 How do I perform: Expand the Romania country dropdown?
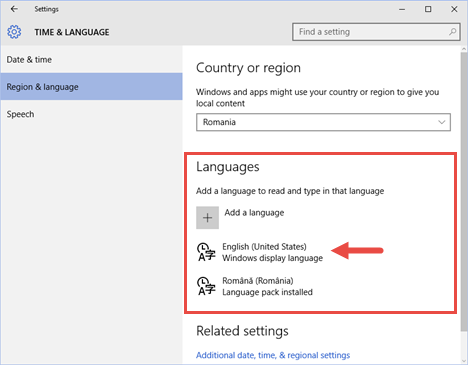click(323, 122)
